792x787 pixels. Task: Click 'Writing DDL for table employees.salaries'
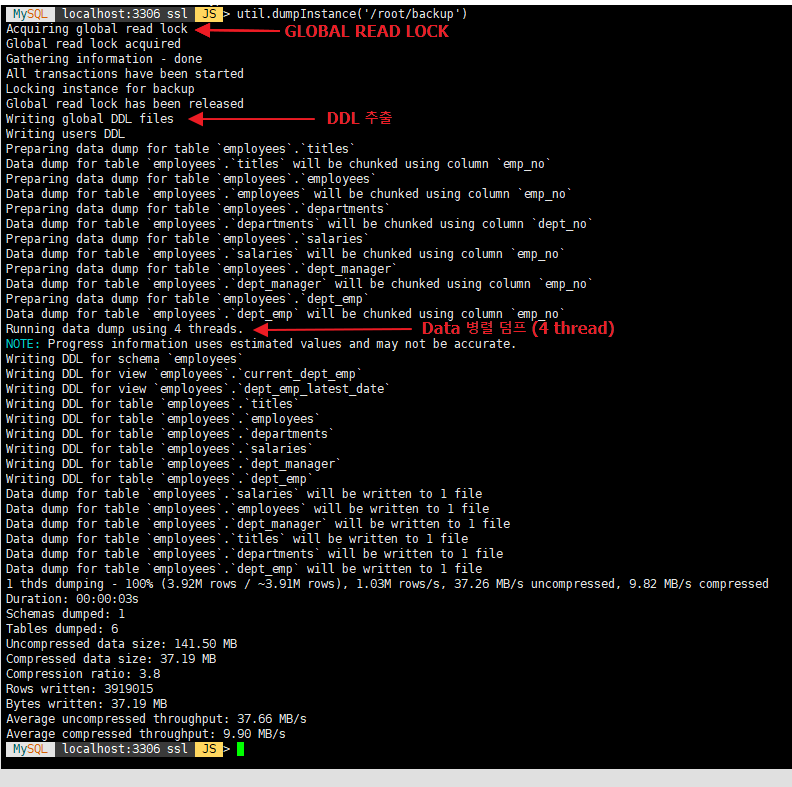pyautogui.click(x=160, y=449)
